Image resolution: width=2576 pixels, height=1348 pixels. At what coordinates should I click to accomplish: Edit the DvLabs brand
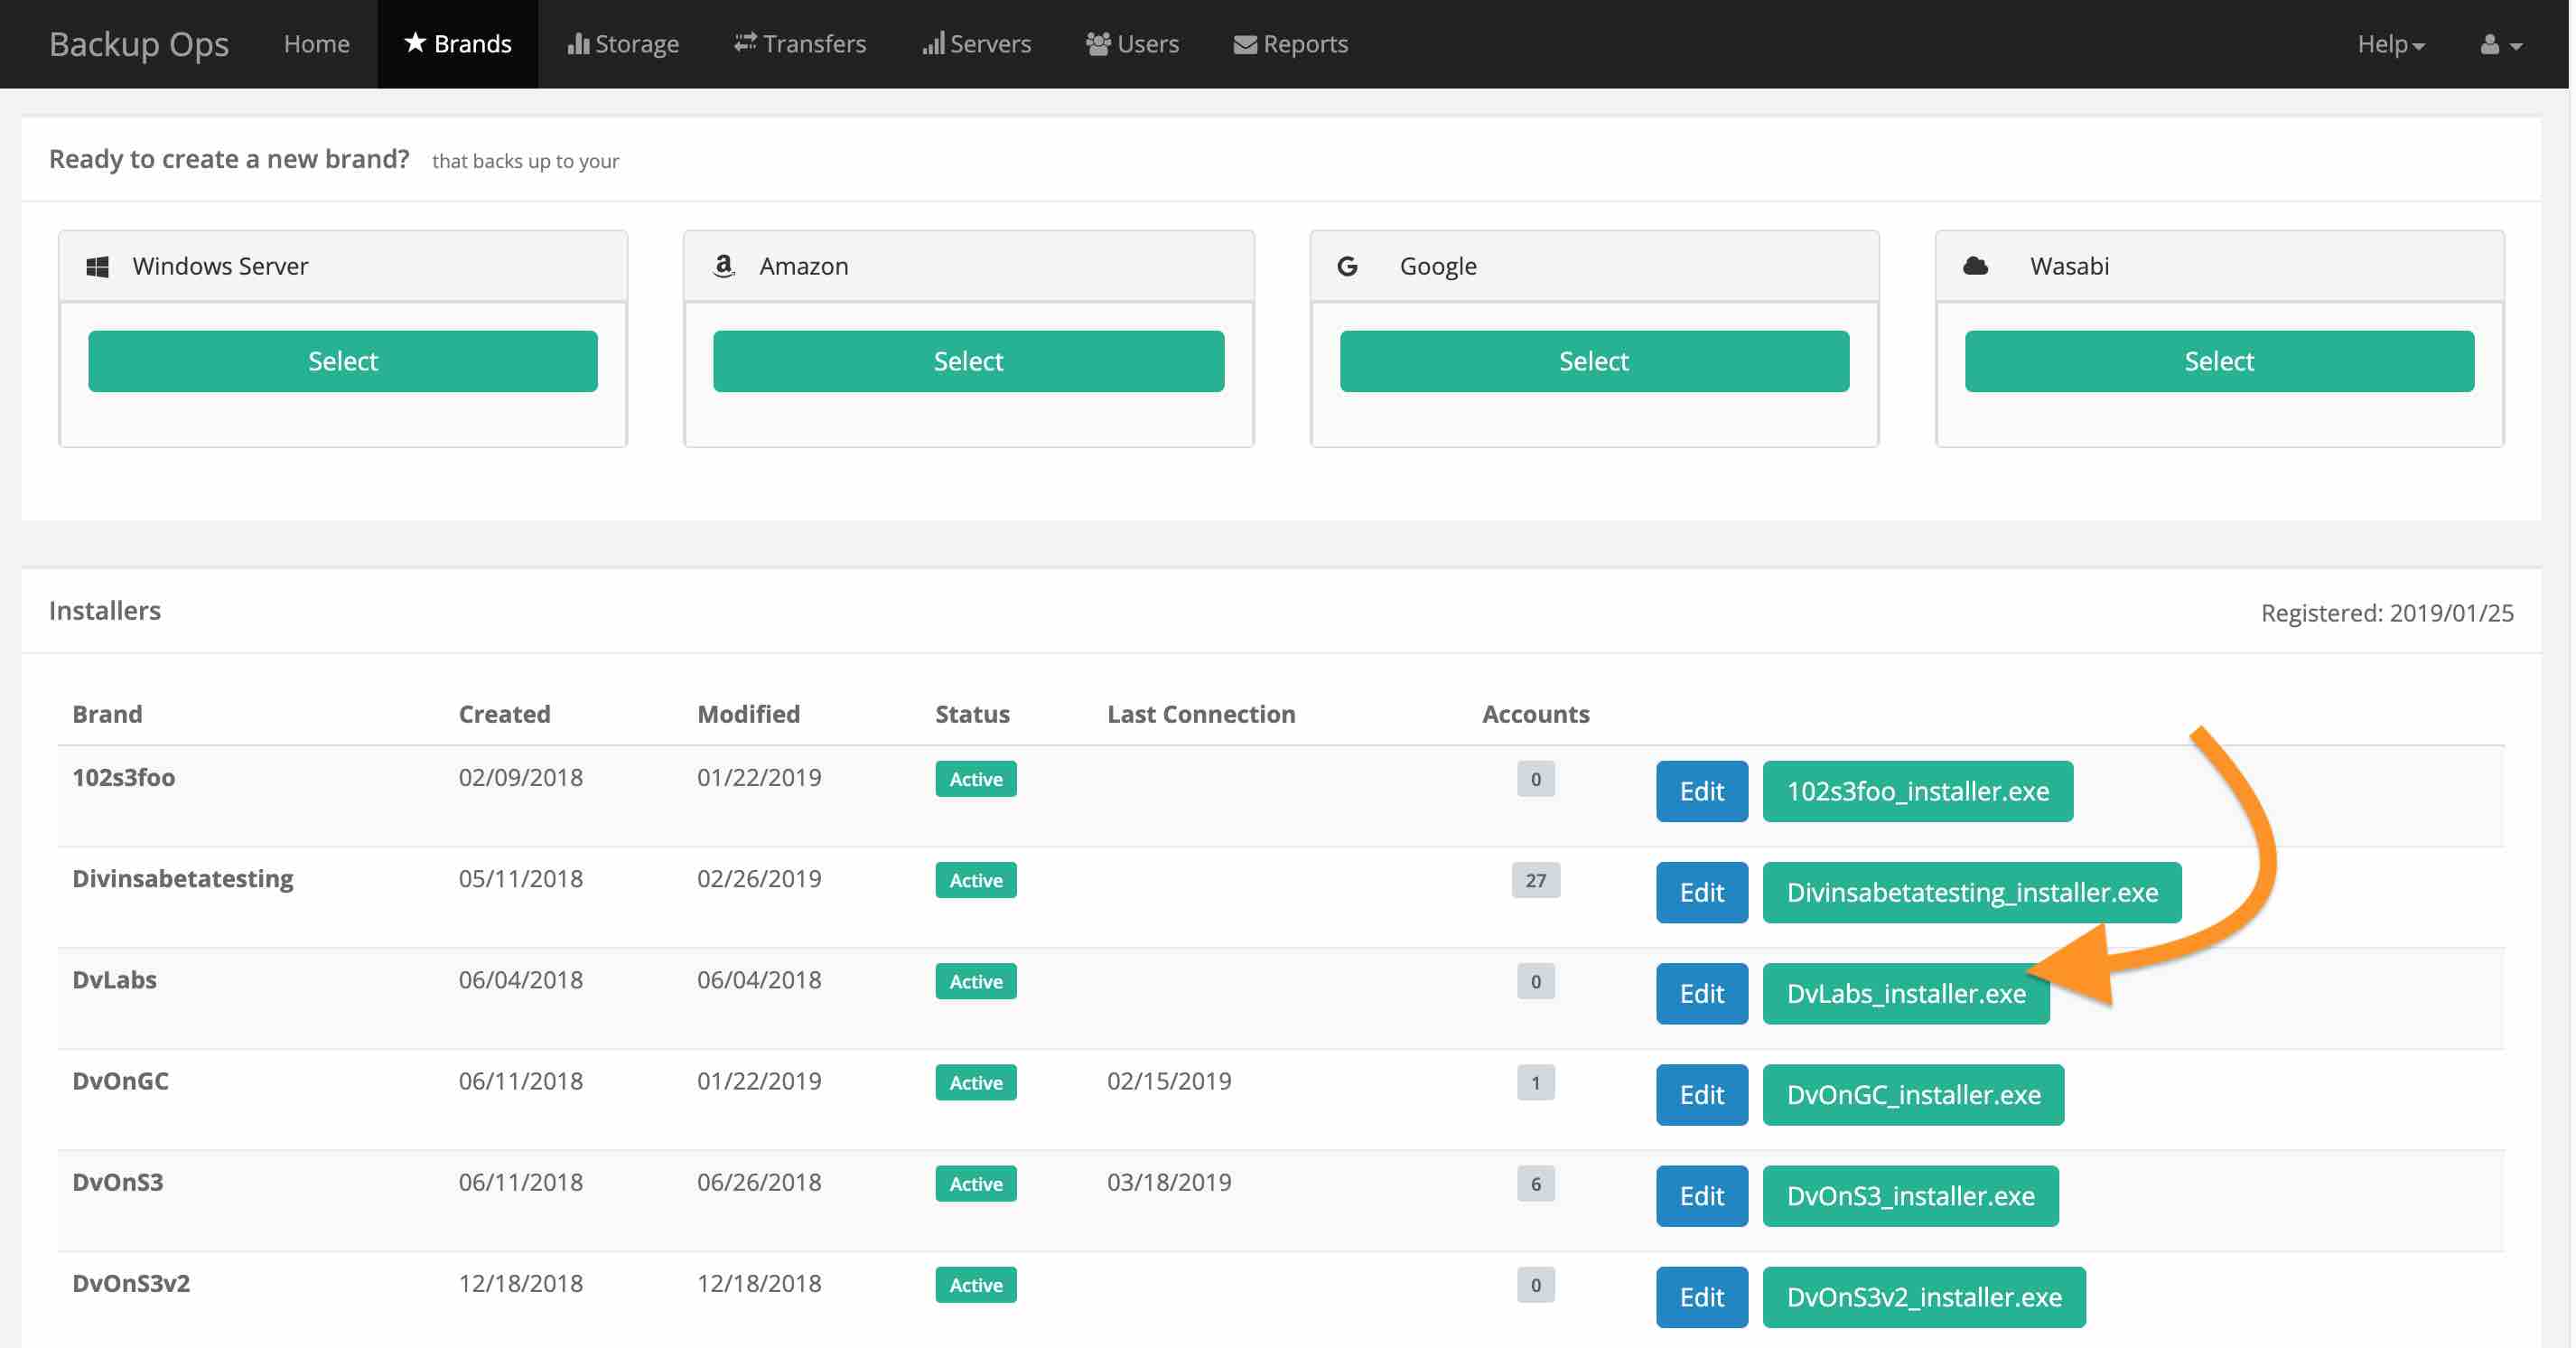1701,993
